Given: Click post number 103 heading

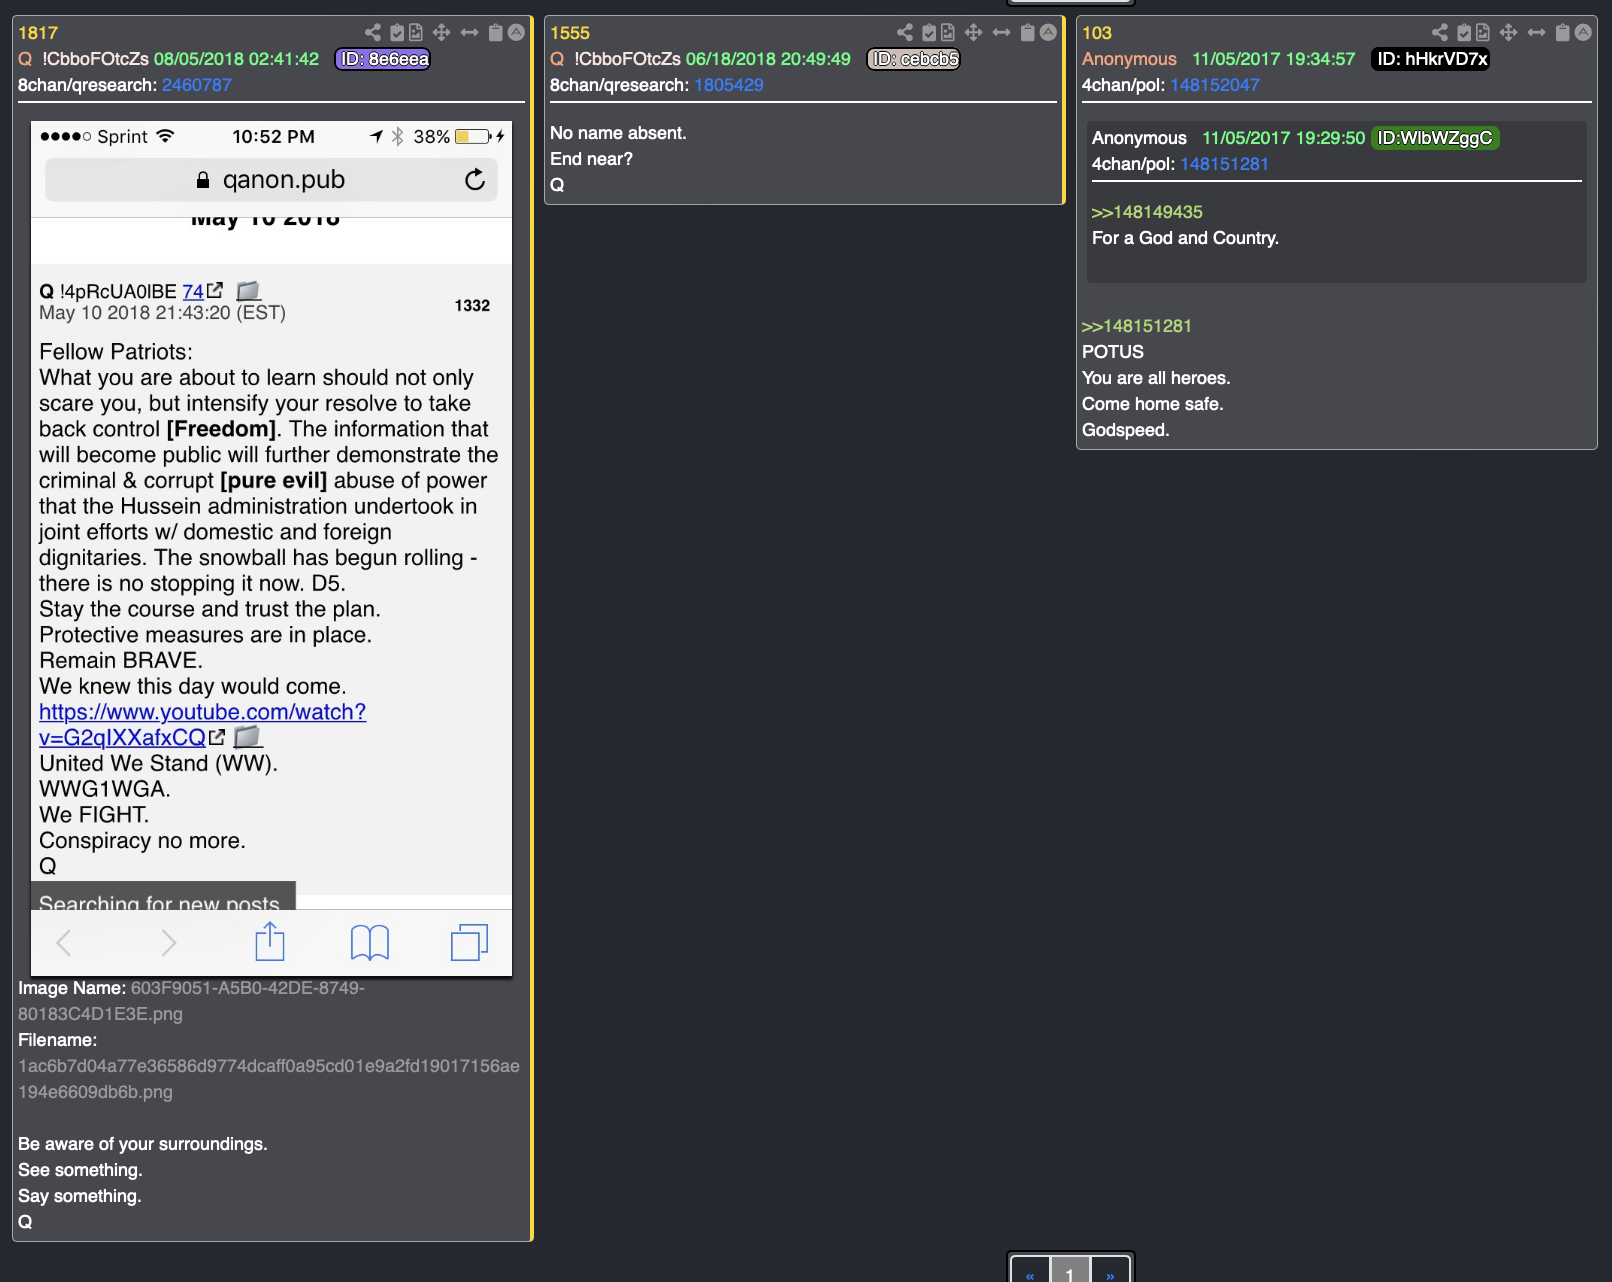Looking at the screenshot, I should point(1097,33).
